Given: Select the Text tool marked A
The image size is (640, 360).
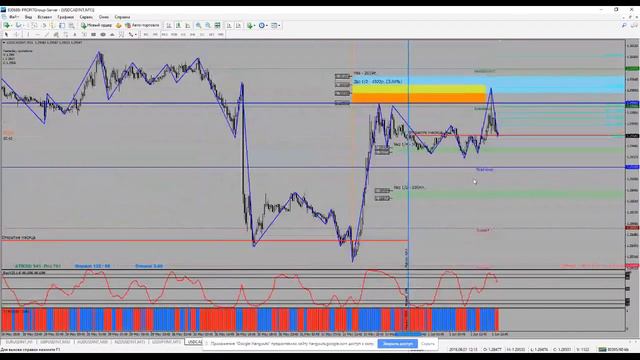Looking at the screenshot, I should 75,35.
